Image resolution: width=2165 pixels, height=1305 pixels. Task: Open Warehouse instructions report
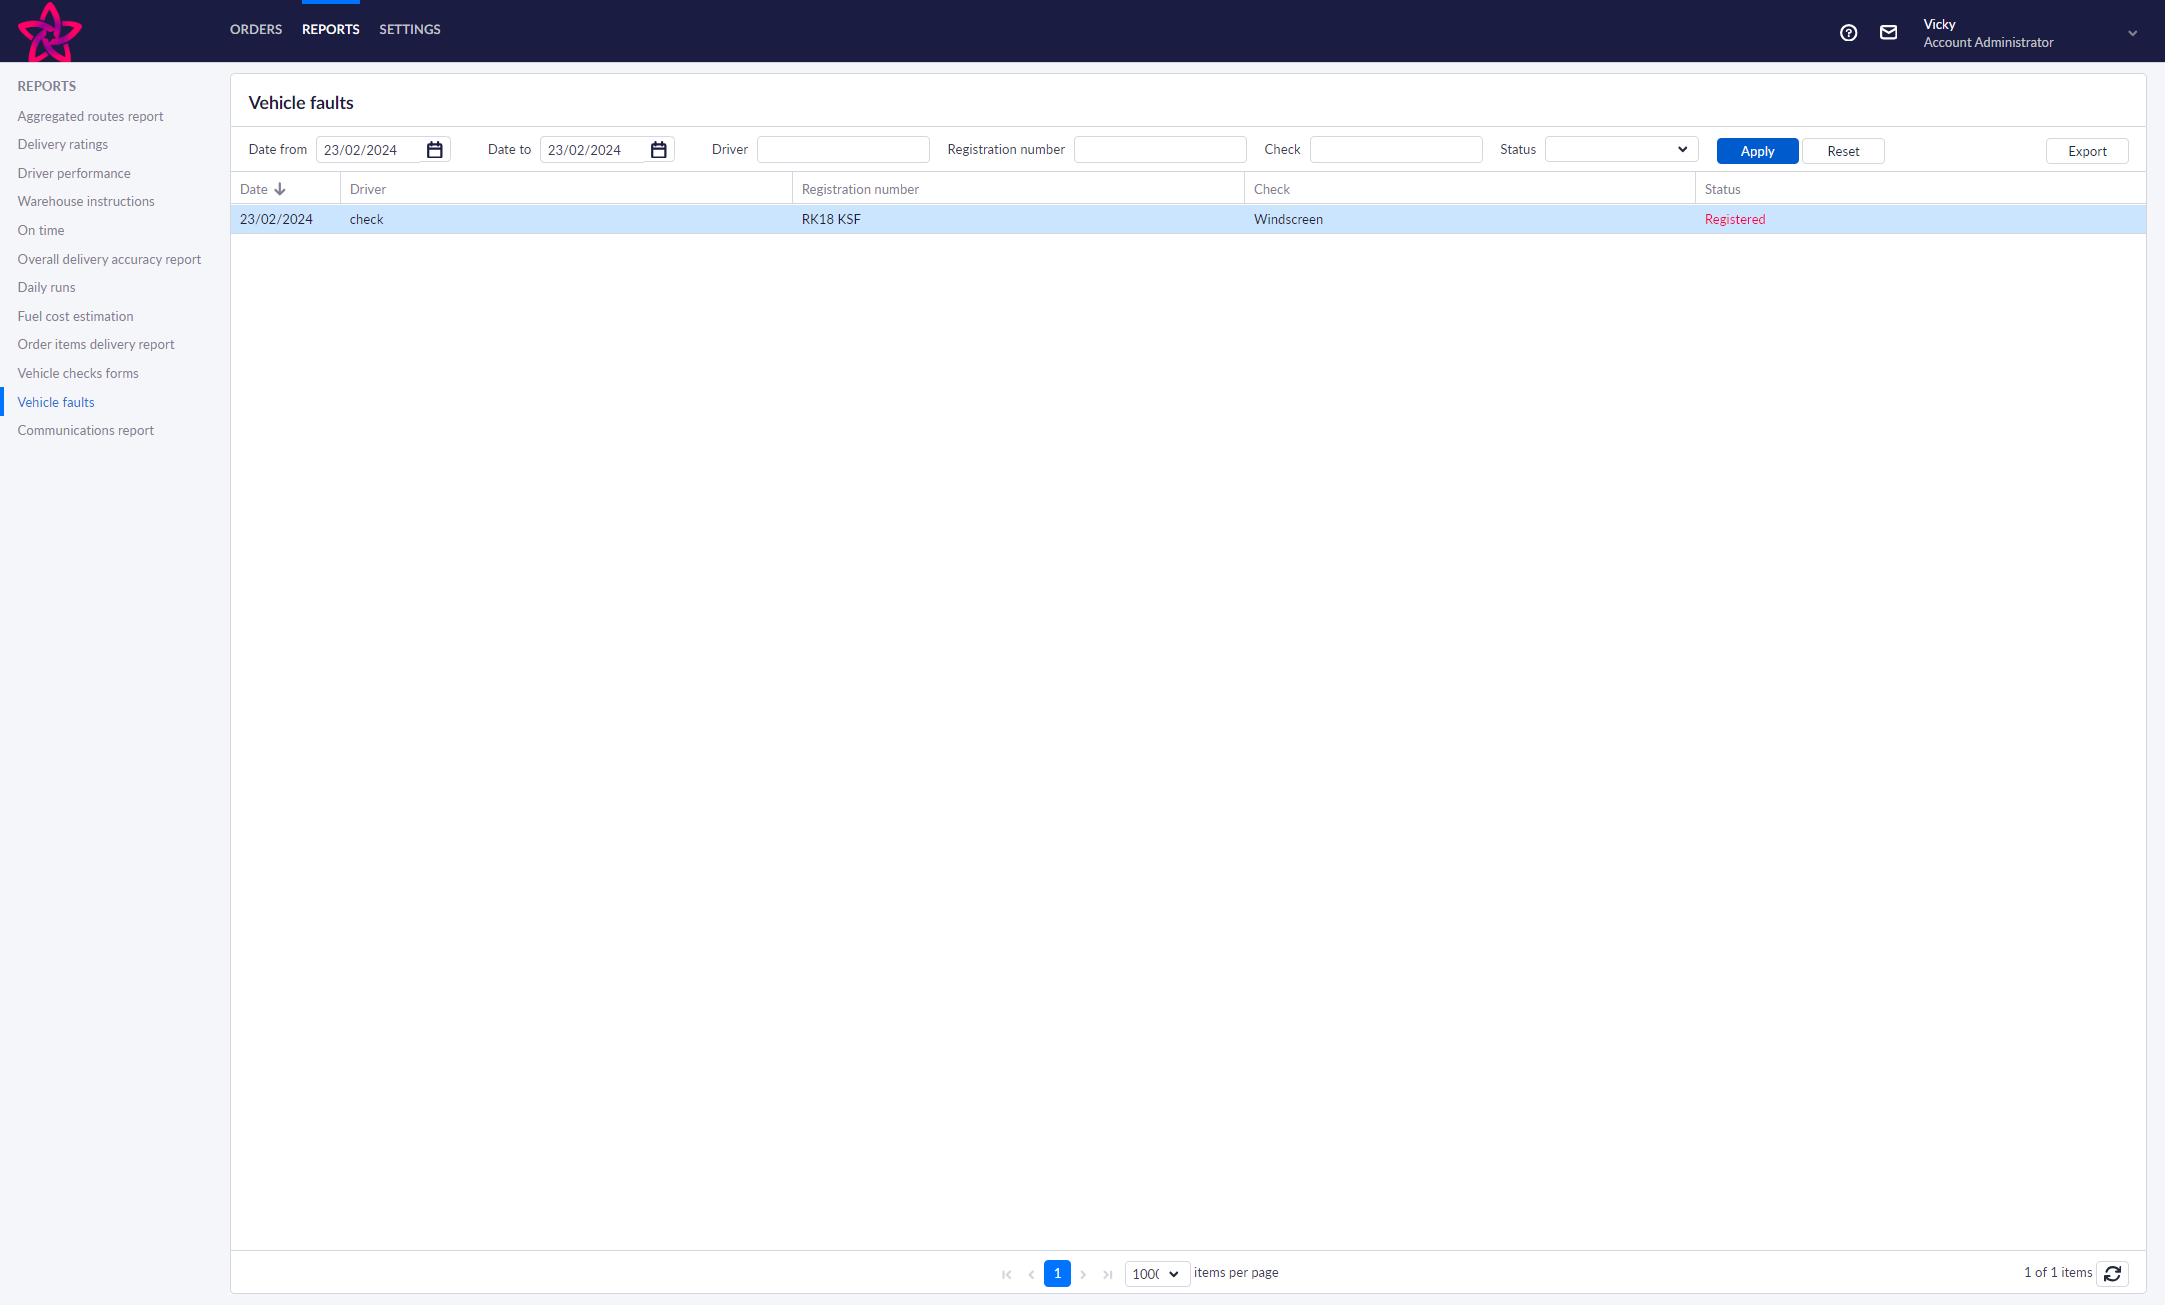pos(86,202)
